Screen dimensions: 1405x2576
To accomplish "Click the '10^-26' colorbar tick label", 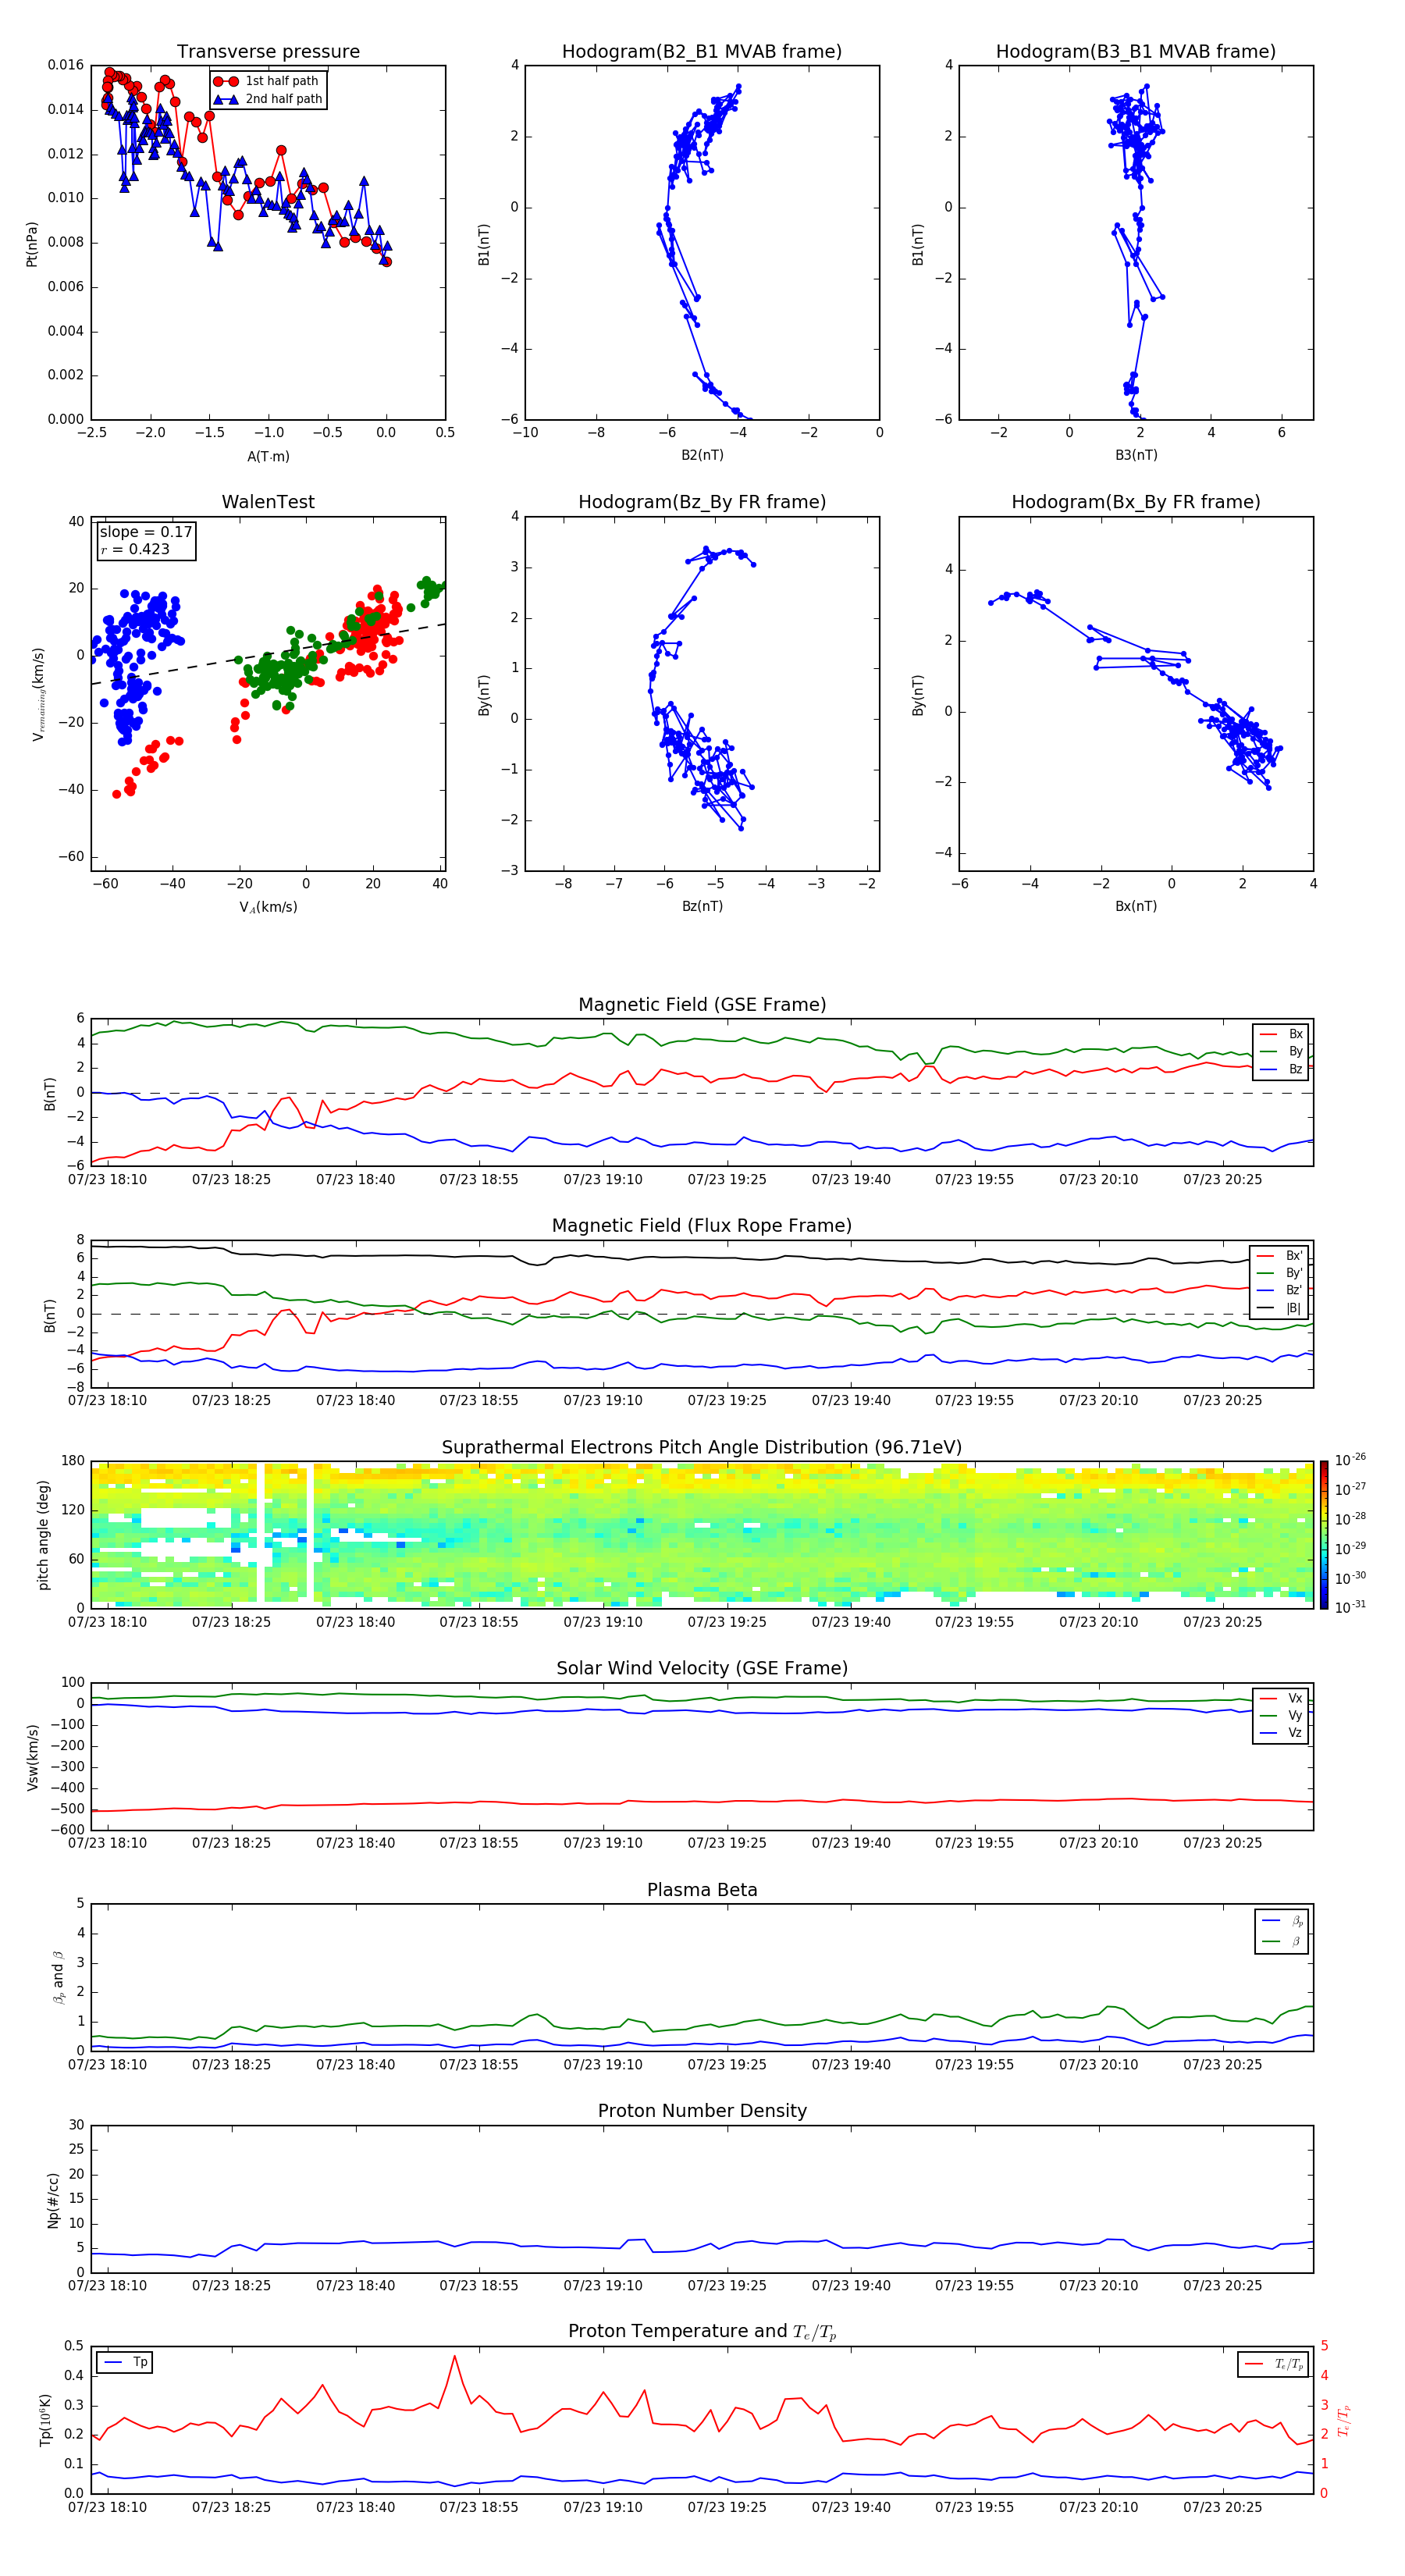I will tap(1350, 1460).
